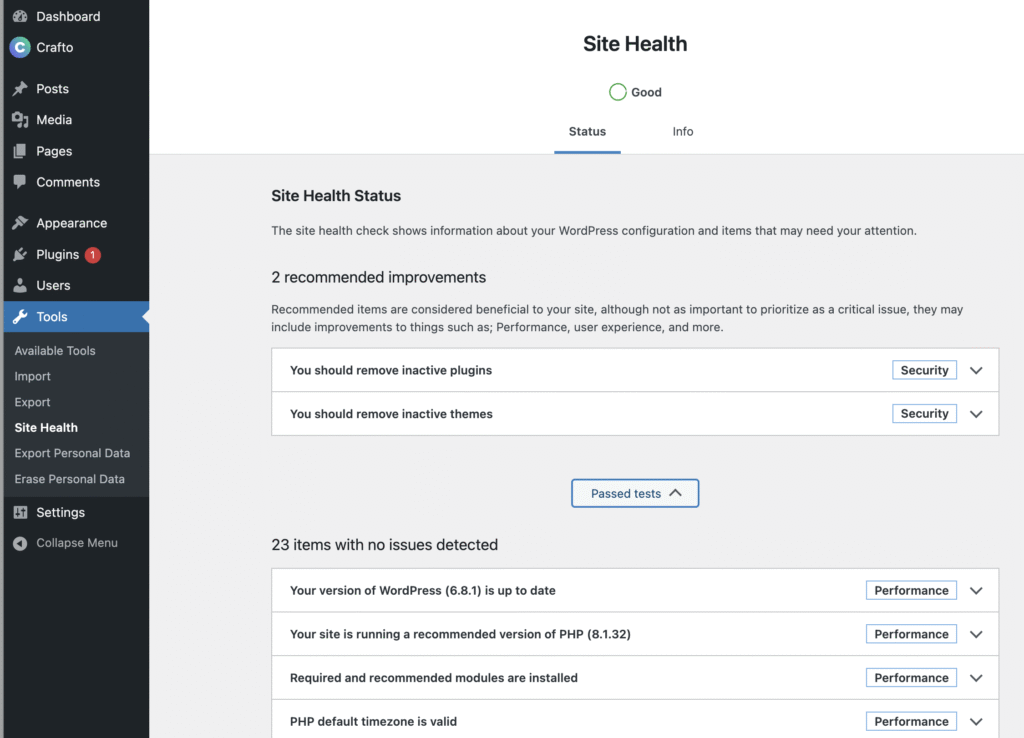The width and height of the screenshot is (1024, 738).
Task: Click the Crafto logo icon
Action: [x=20, y=47]
